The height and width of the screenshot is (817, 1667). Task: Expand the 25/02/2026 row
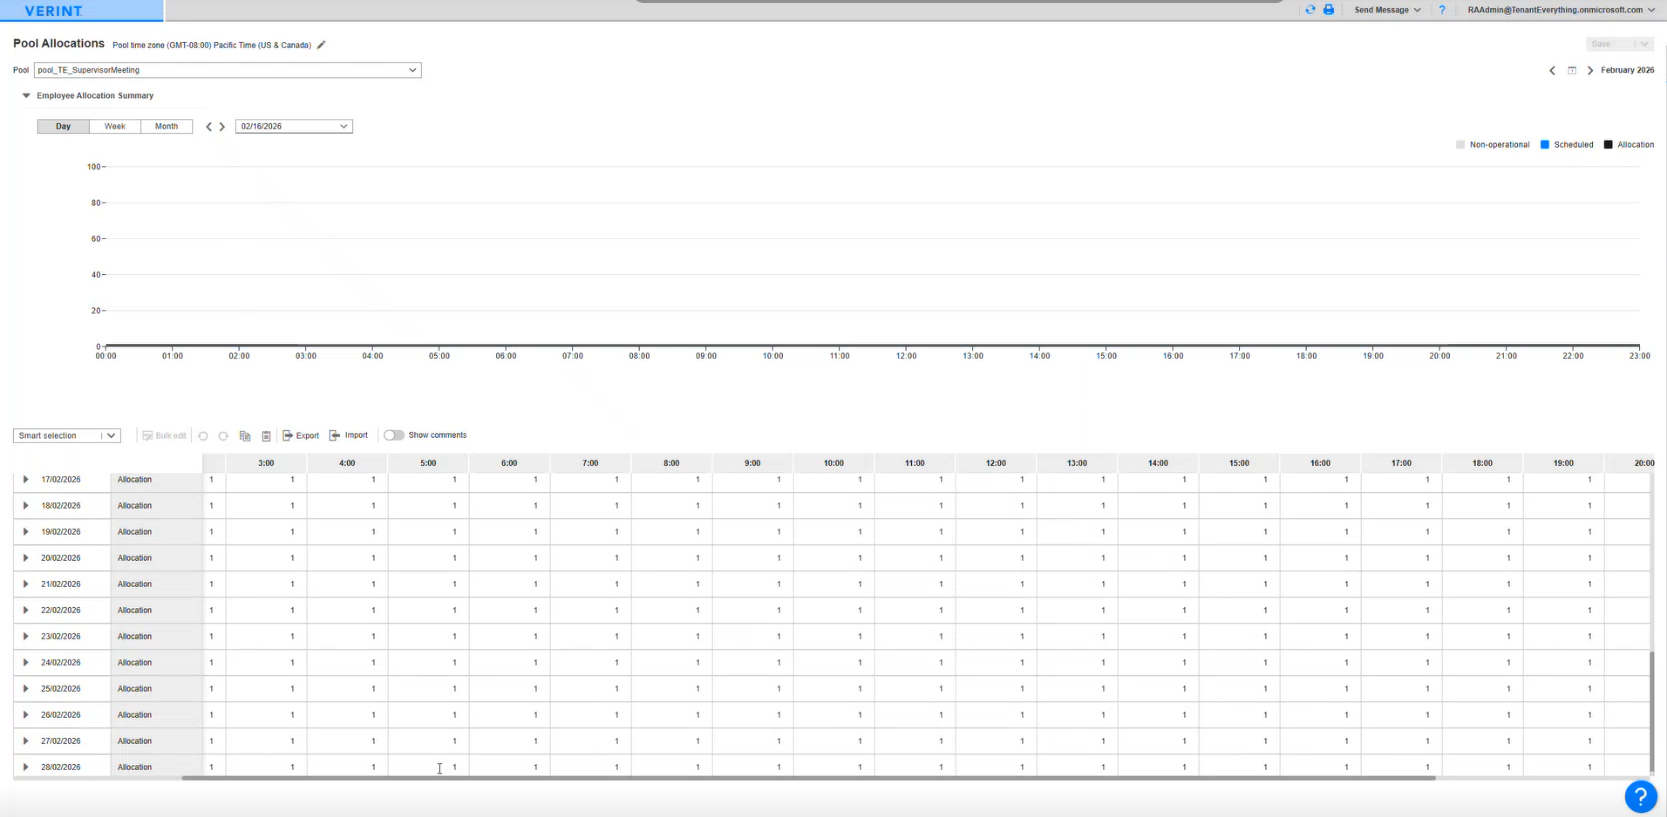pyautogui.click(x=26, y=689)
